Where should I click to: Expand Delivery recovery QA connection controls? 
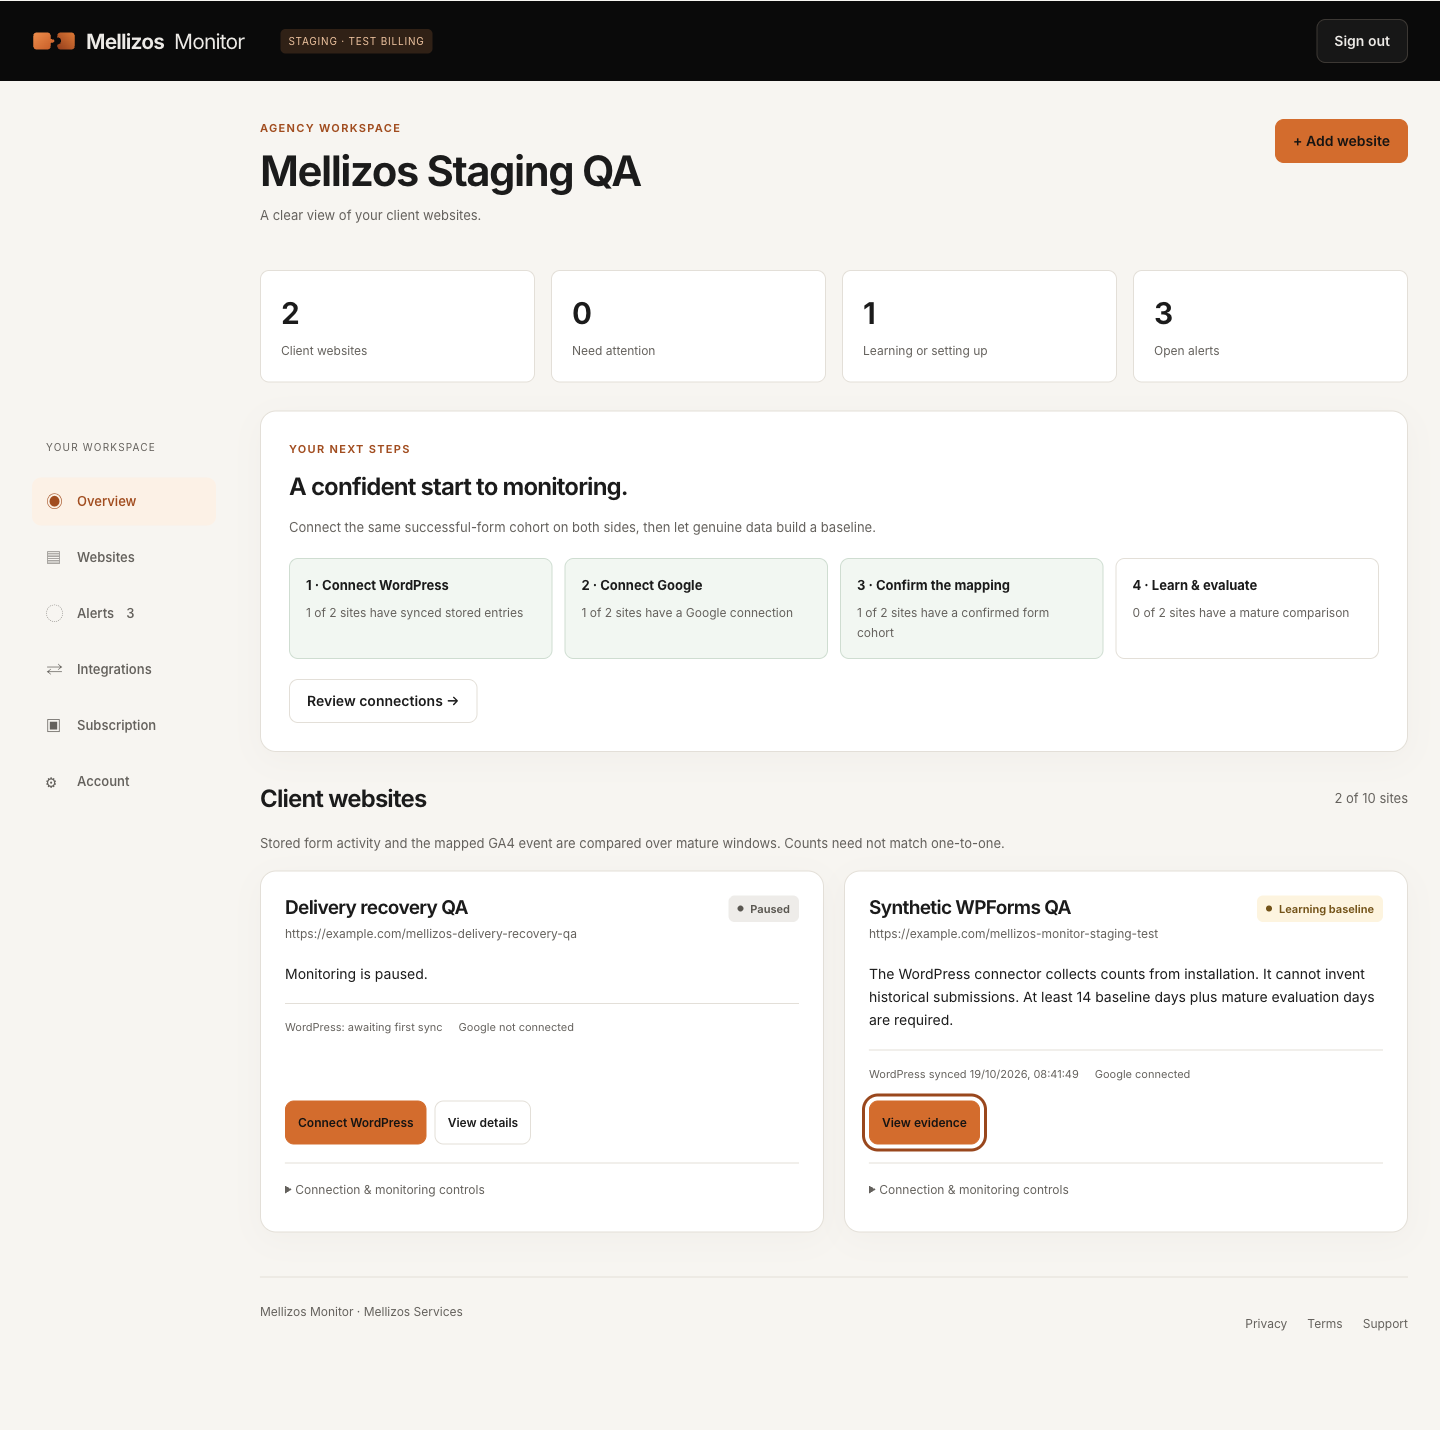pyautogui.click(x=385, y=1190)
